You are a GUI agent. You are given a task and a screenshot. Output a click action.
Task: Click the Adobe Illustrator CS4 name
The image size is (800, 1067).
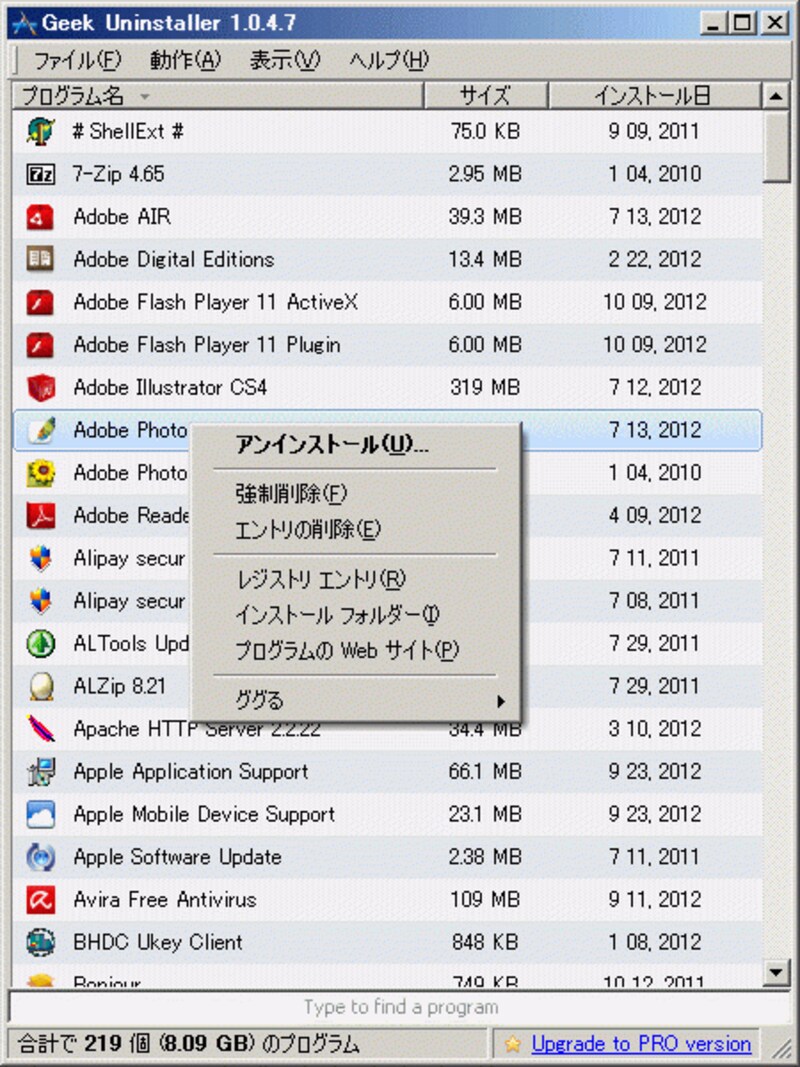coord(170,388)
